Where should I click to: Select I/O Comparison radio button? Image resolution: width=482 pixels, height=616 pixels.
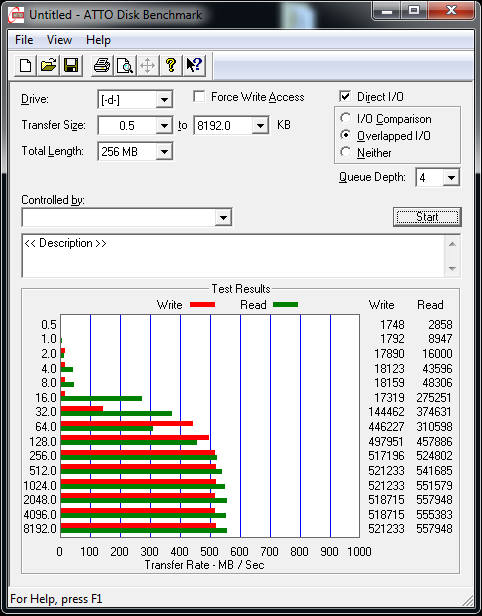(346, 118)
